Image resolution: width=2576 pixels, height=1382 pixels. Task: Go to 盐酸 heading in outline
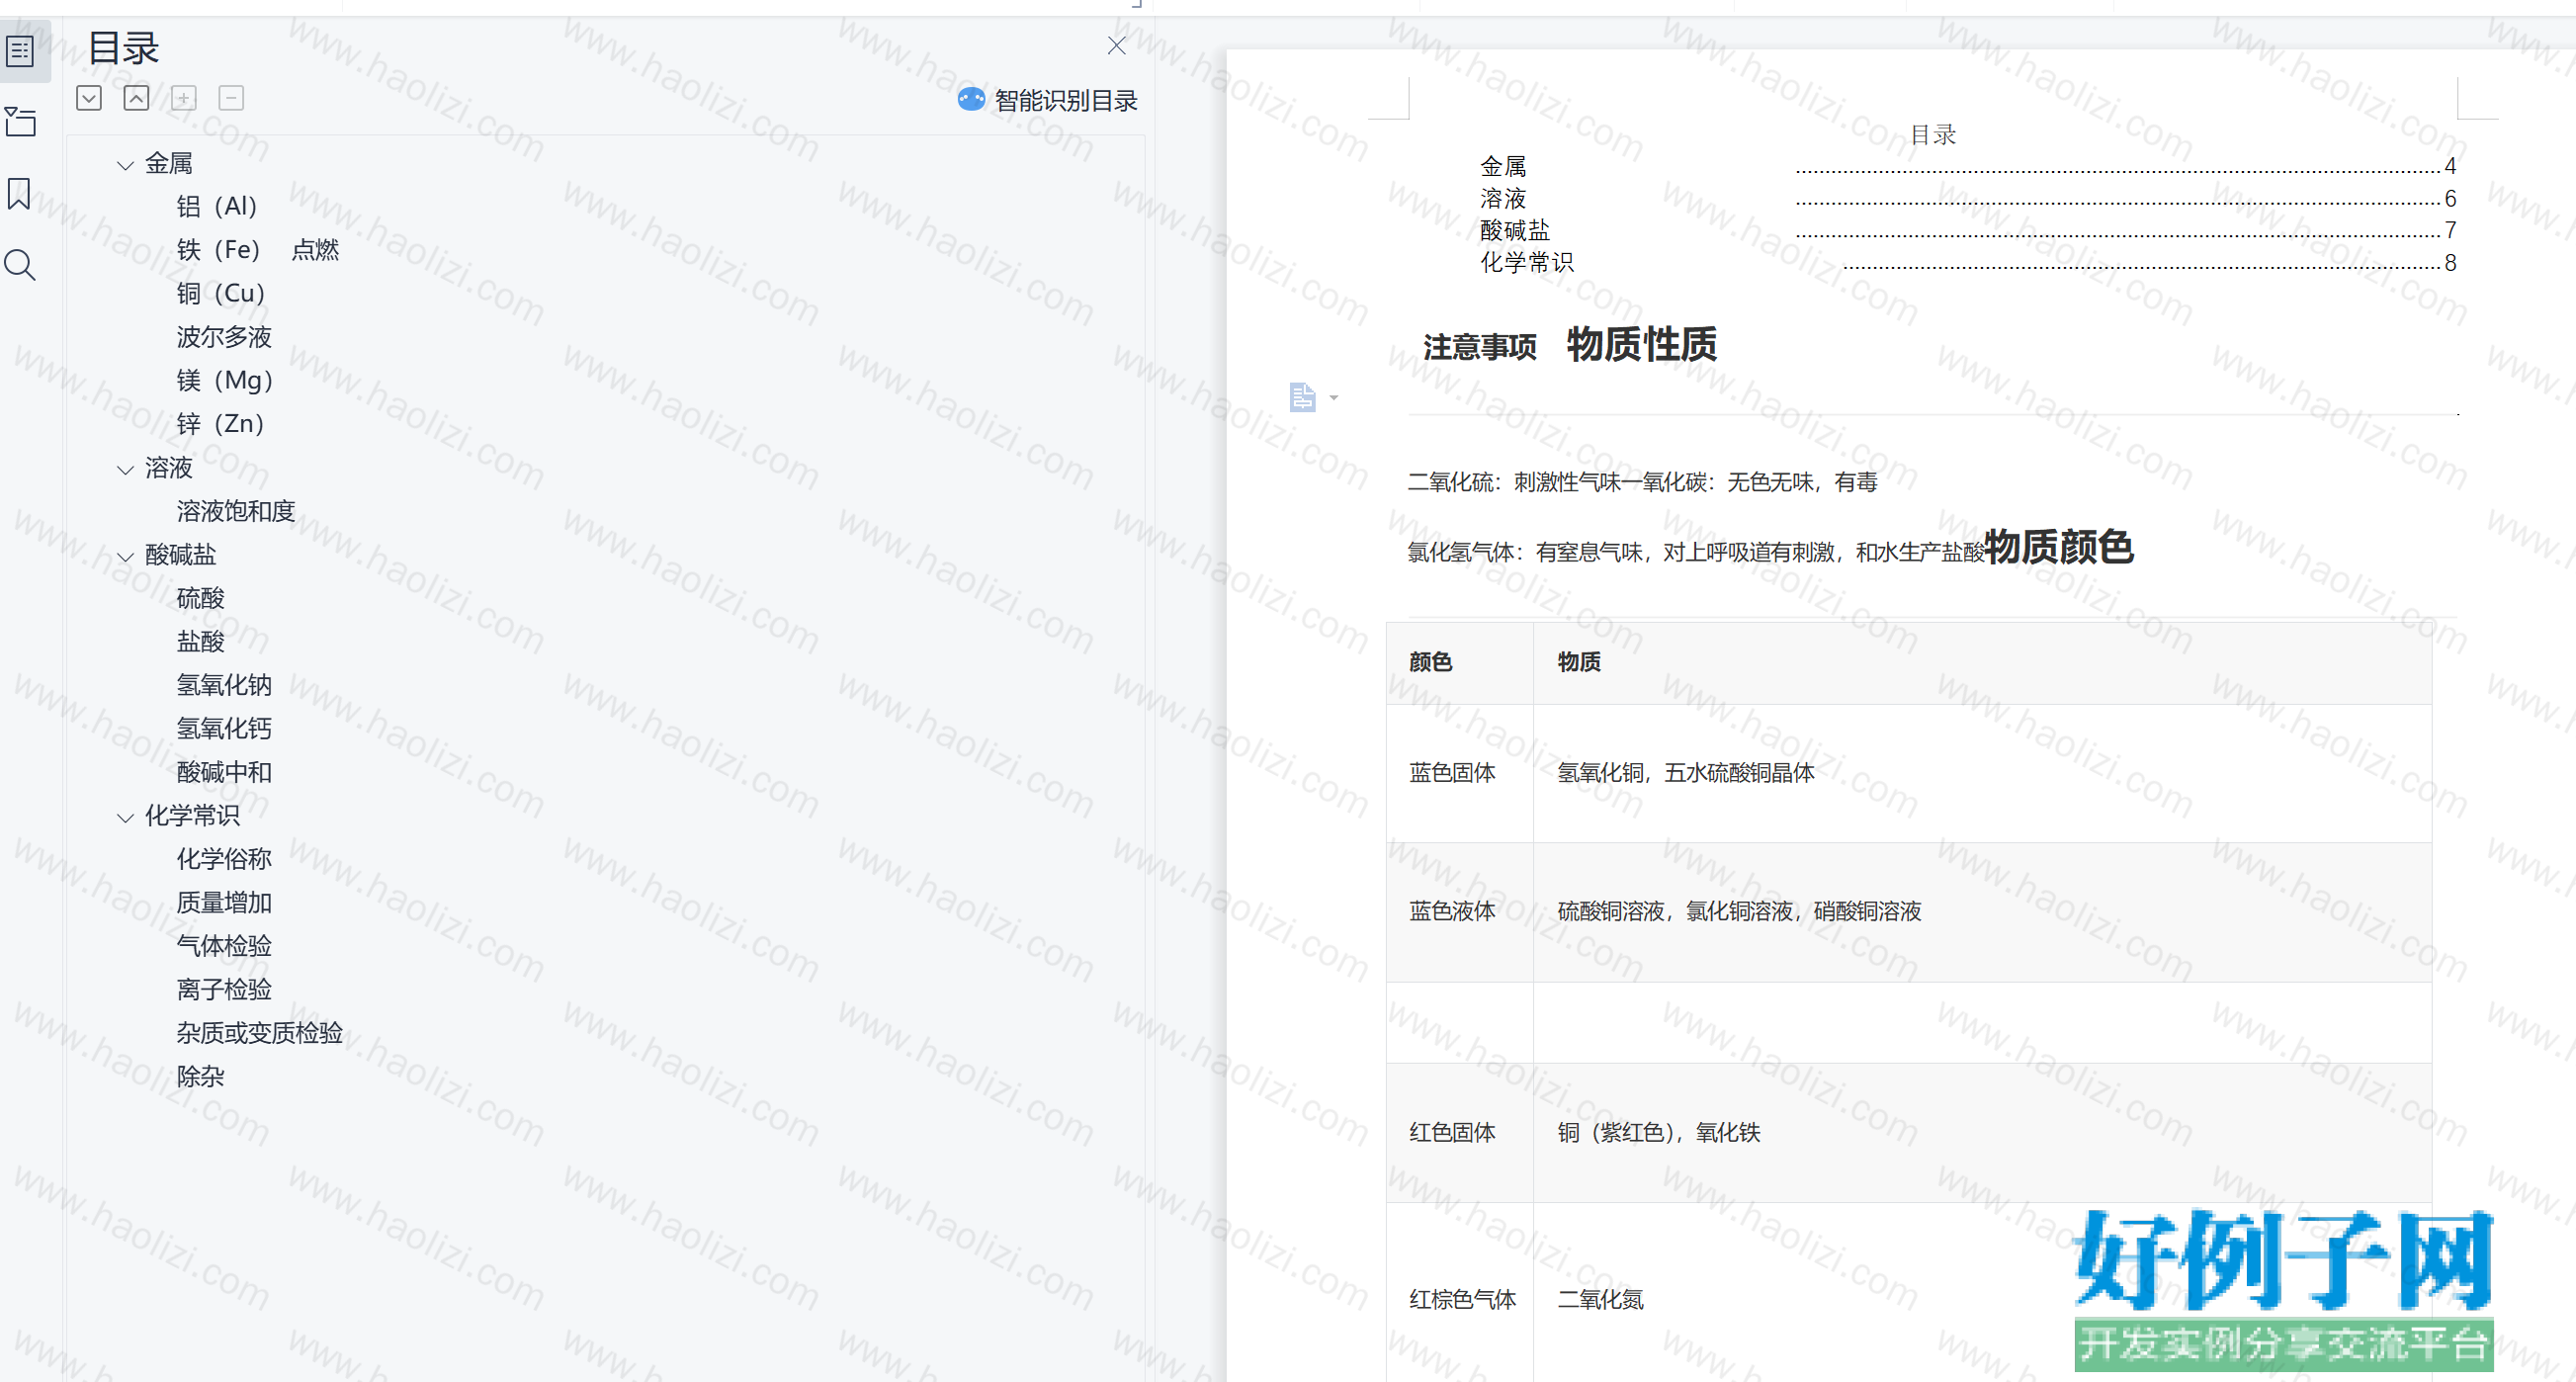pyautogui.click(x=200, y=641)
